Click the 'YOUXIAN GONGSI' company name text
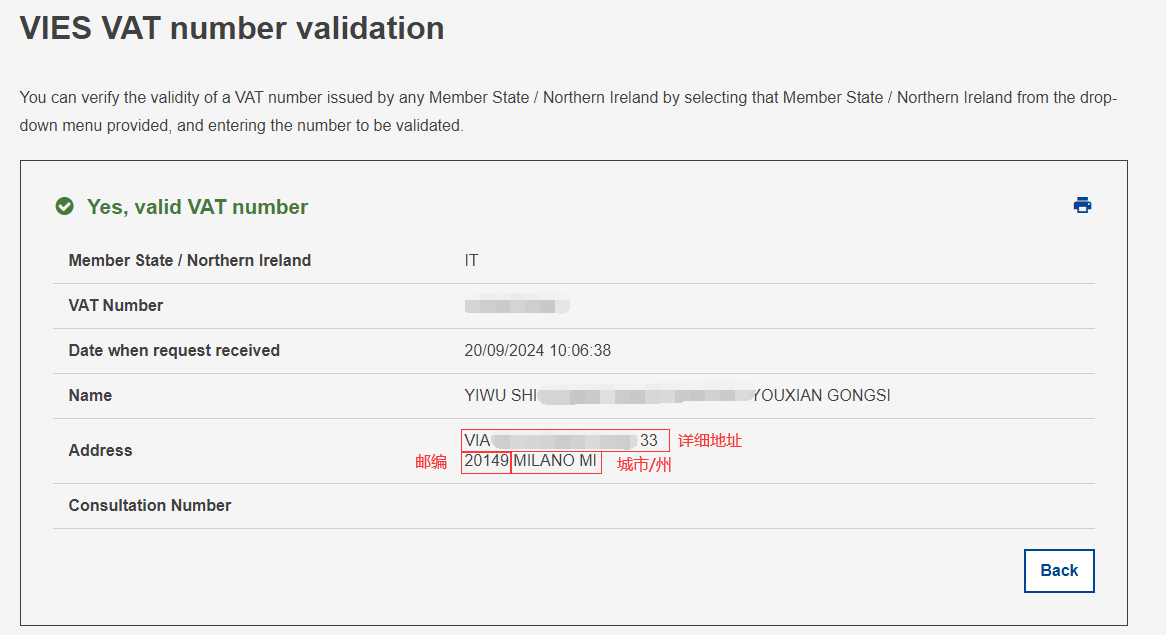 coord(821,395)
